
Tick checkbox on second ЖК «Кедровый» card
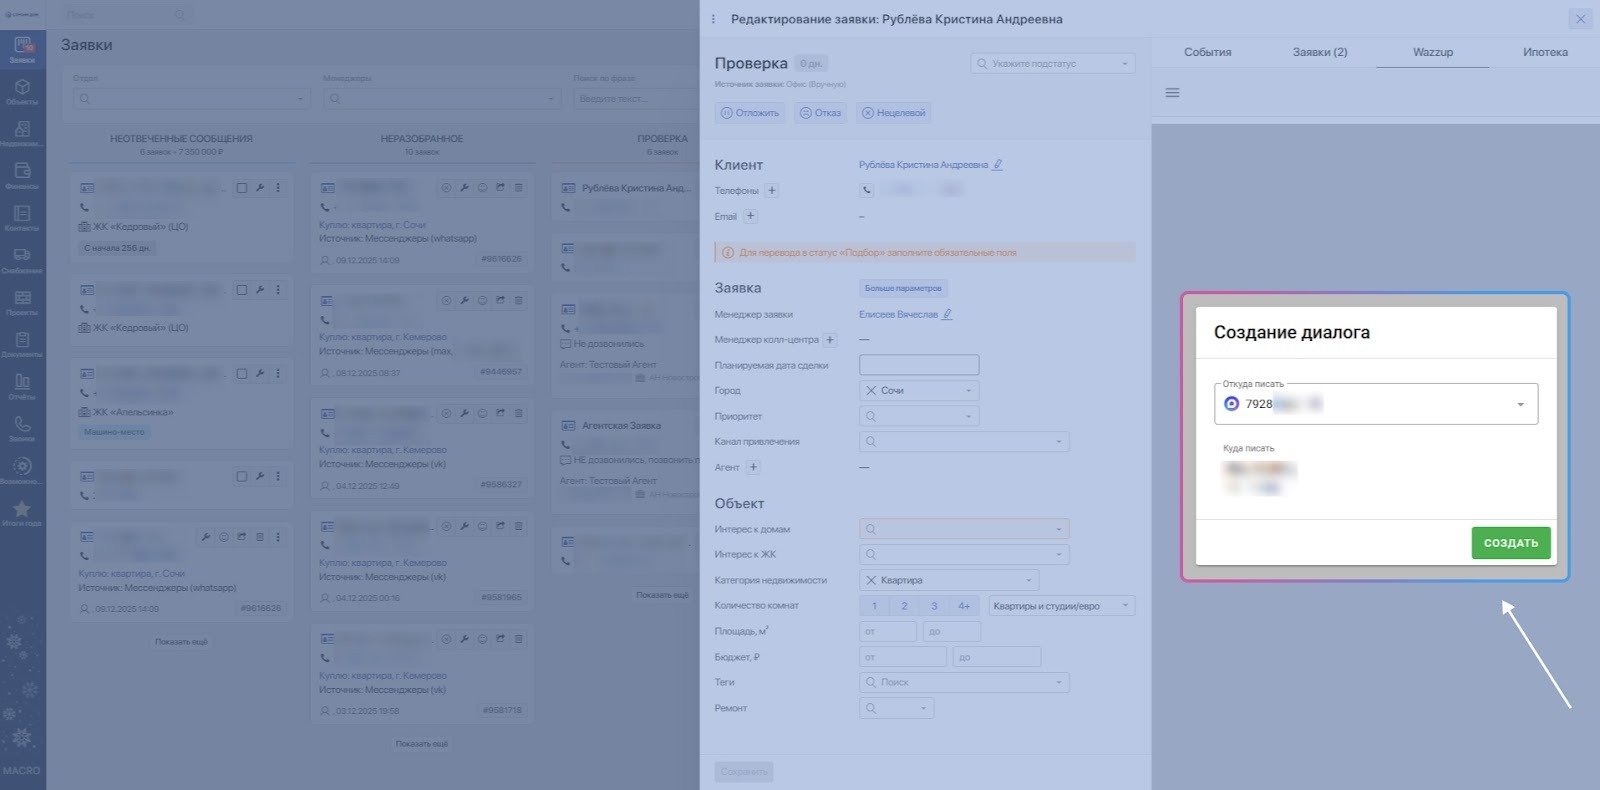(241, 290)
